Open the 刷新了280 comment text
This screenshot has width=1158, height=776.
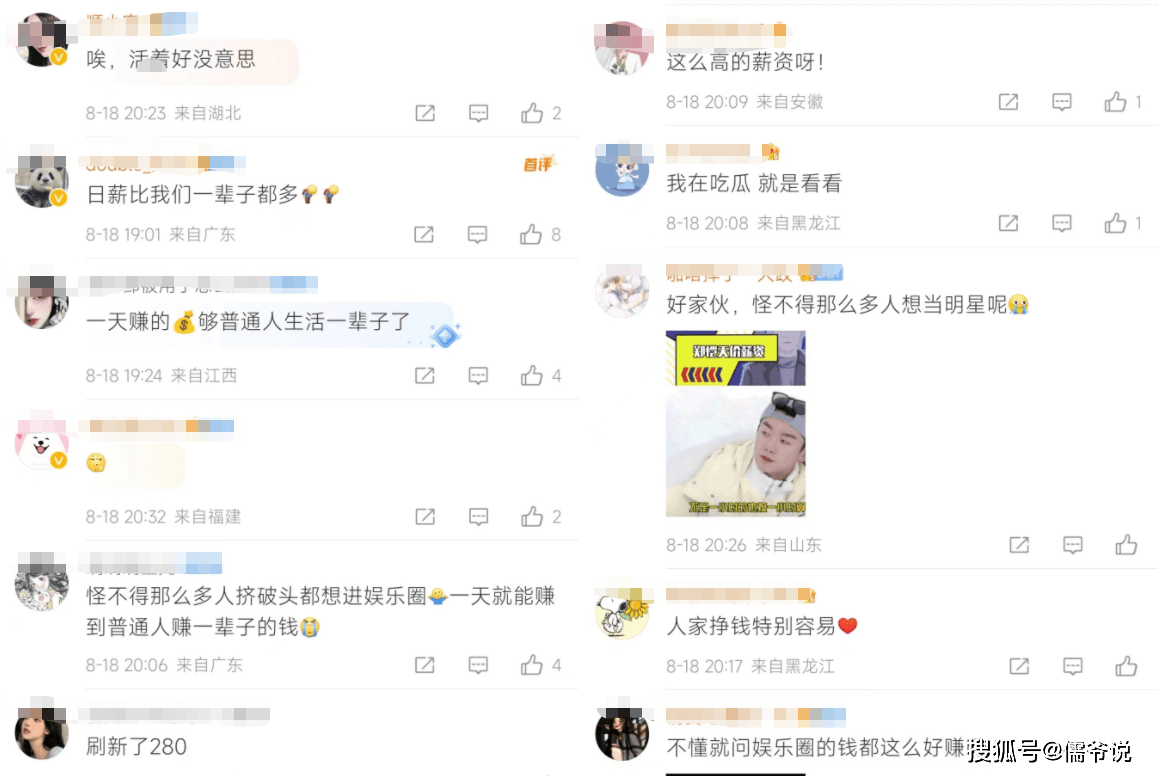[x=137, y=746]
